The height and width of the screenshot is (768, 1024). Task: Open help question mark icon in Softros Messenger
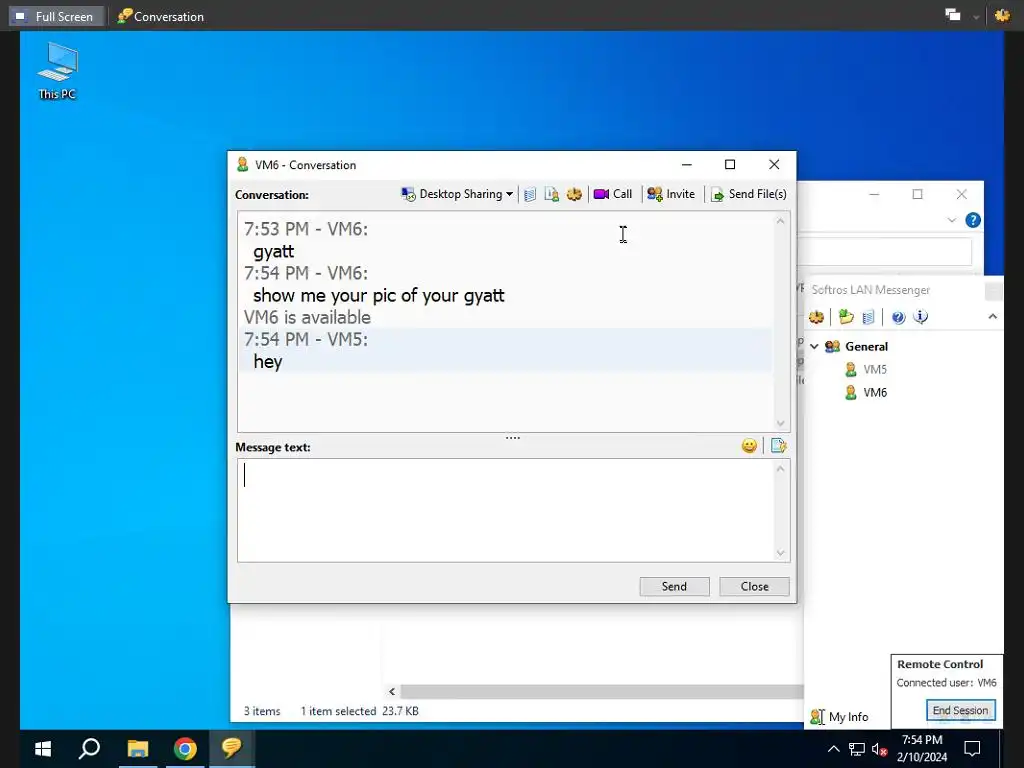899,317
